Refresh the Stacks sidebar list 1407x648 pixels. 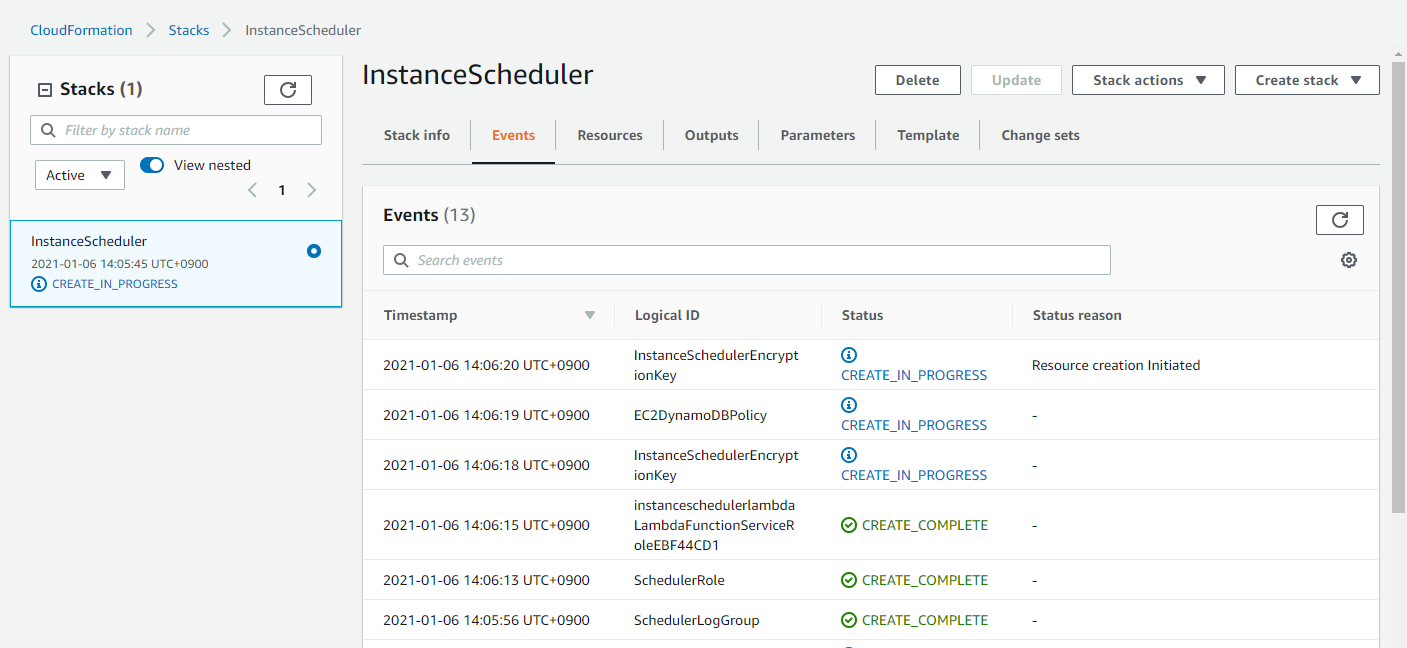tap(287, 89)
